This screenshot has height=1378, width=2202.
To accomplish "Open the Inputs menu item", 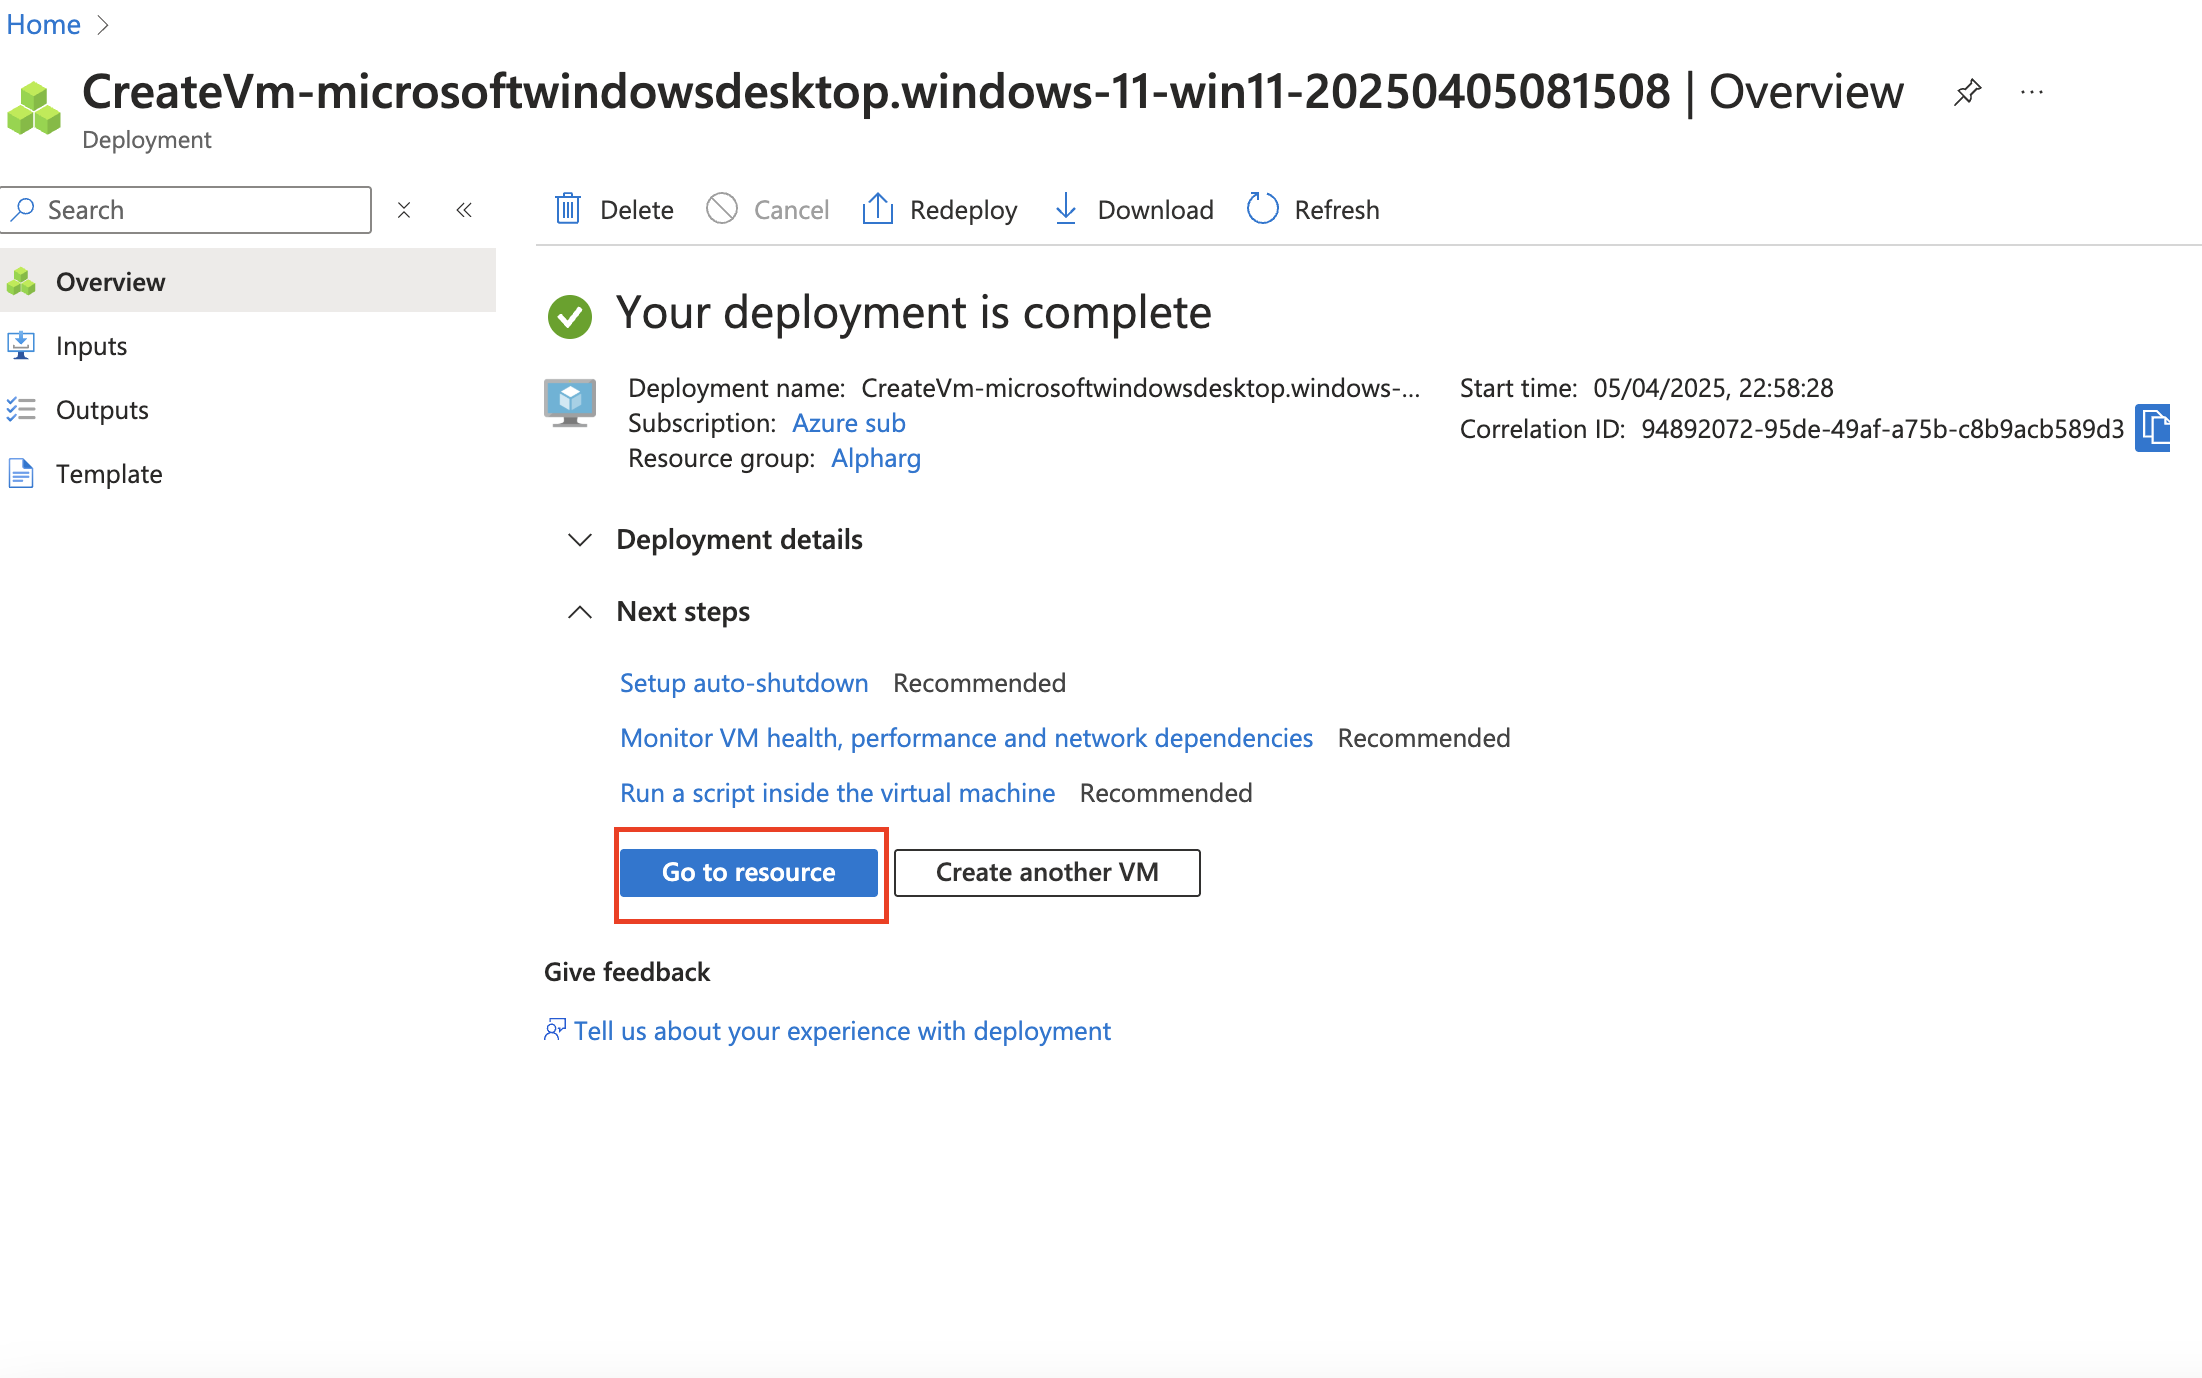I will click(x=248, y=346).
